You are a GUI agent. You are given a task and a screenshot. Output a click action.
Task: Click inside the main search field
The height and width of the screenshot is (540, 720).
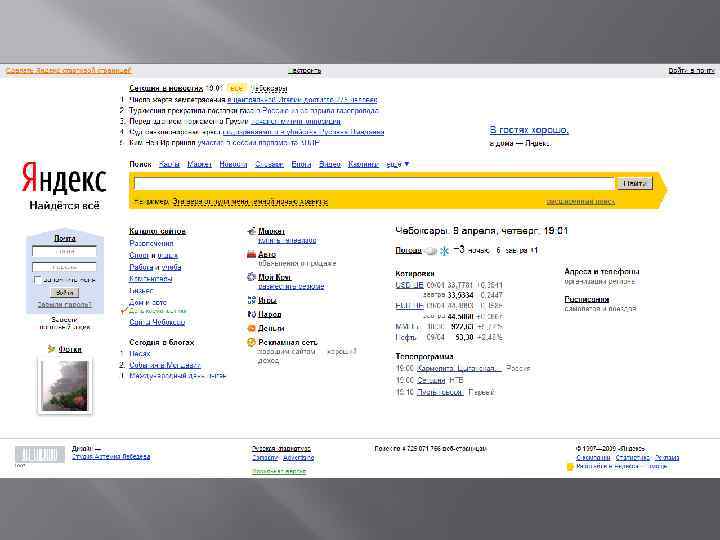(374, 183)
